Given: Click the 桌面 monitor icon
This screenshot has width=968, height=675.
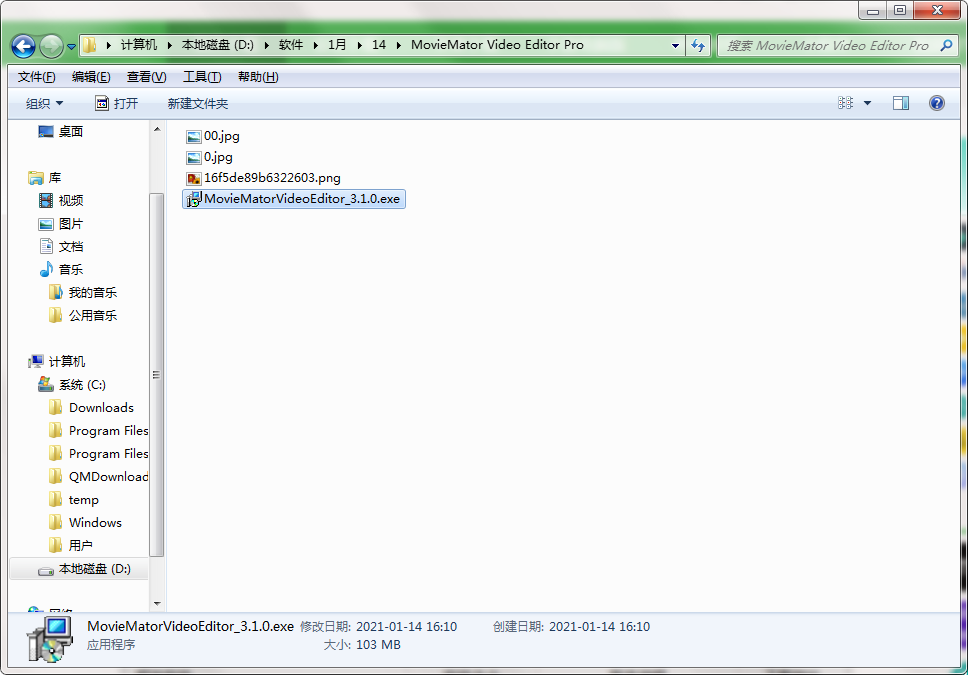Looking at the screenshot, I should 46,132.
